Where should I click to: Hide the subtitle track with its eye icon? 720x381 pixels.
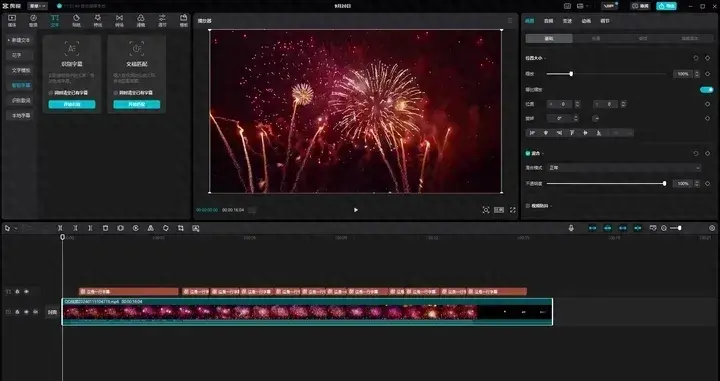[26, 291]
